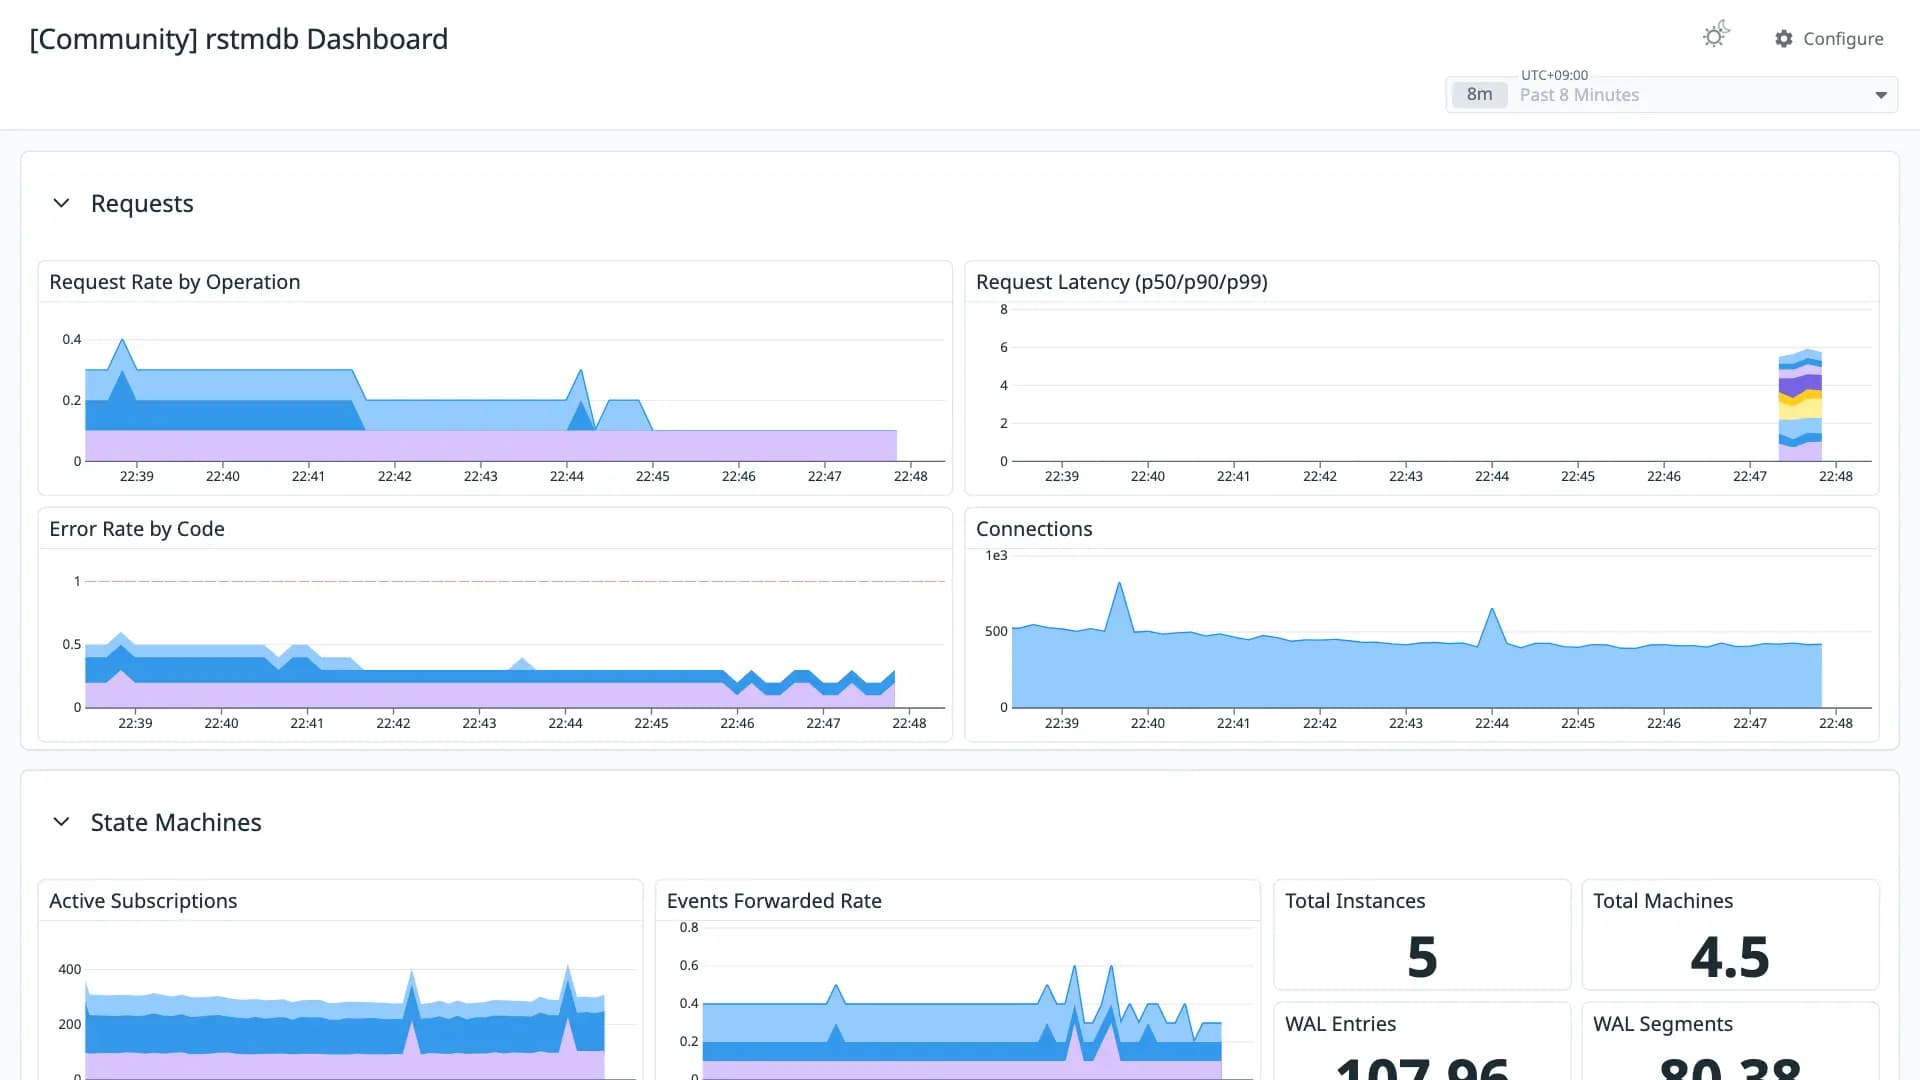
Task: Click the Connections chart peak near 22:40
Action: coord(1119,584)
